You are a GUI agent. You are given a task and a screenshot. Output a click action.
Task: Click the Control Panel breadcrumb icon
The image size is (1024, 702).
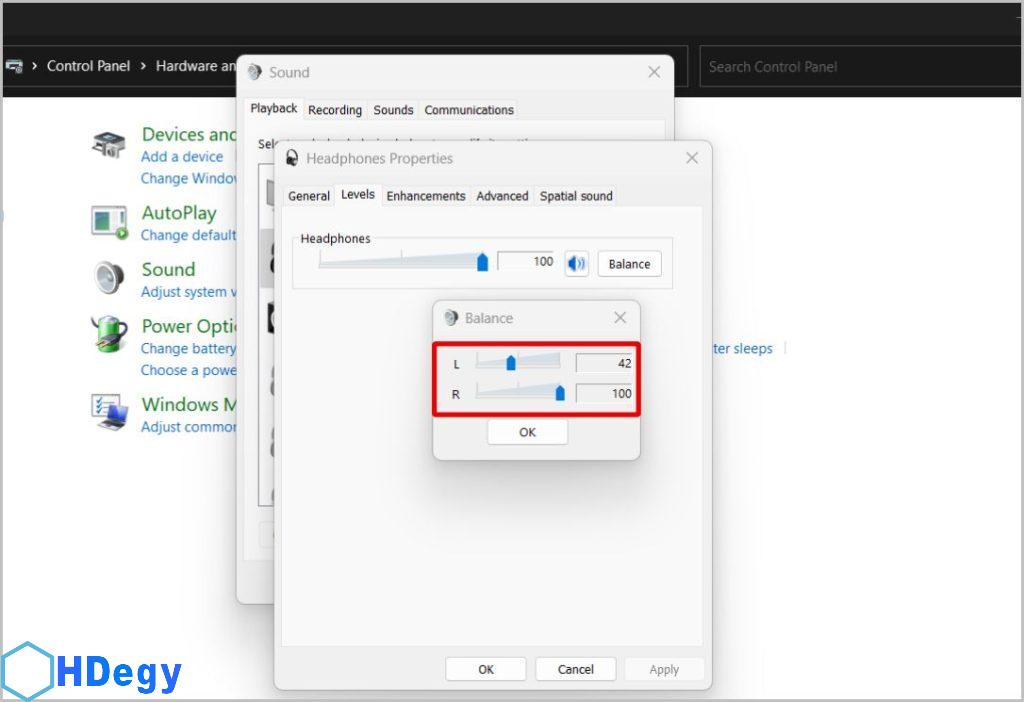(14, 66)
